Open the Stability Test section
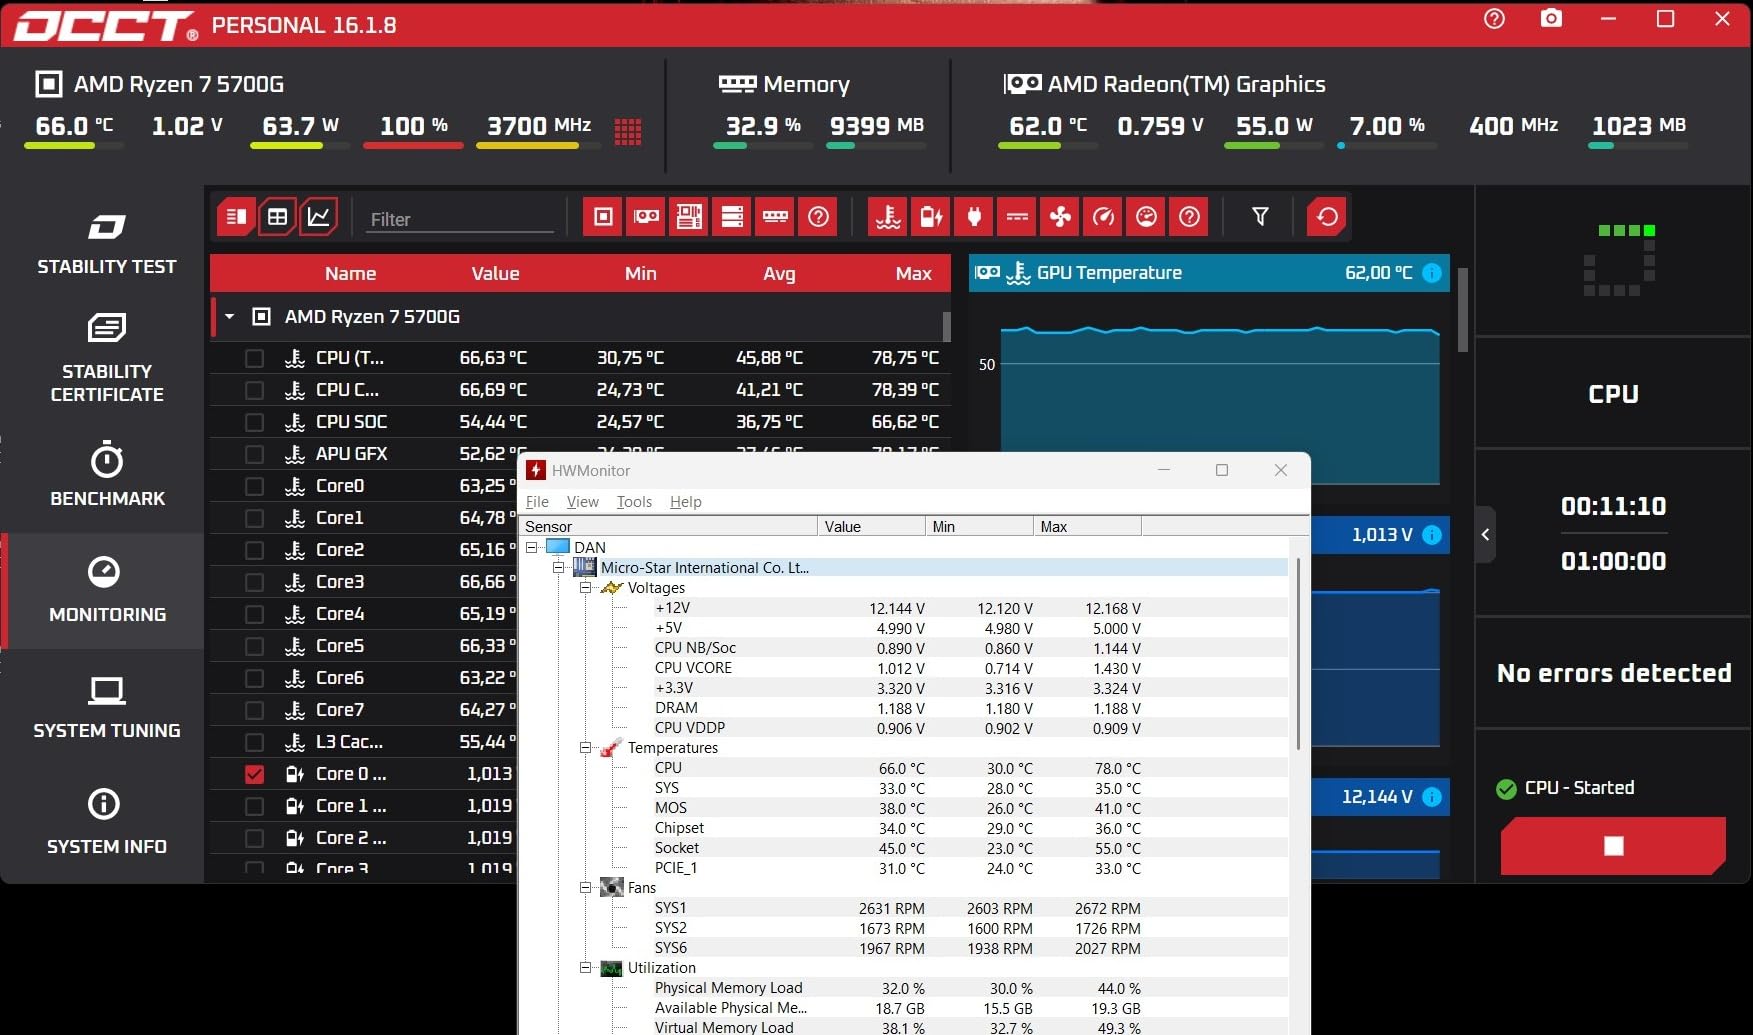The width and height of the screenshot is (1753, 1035). [107, 243]
